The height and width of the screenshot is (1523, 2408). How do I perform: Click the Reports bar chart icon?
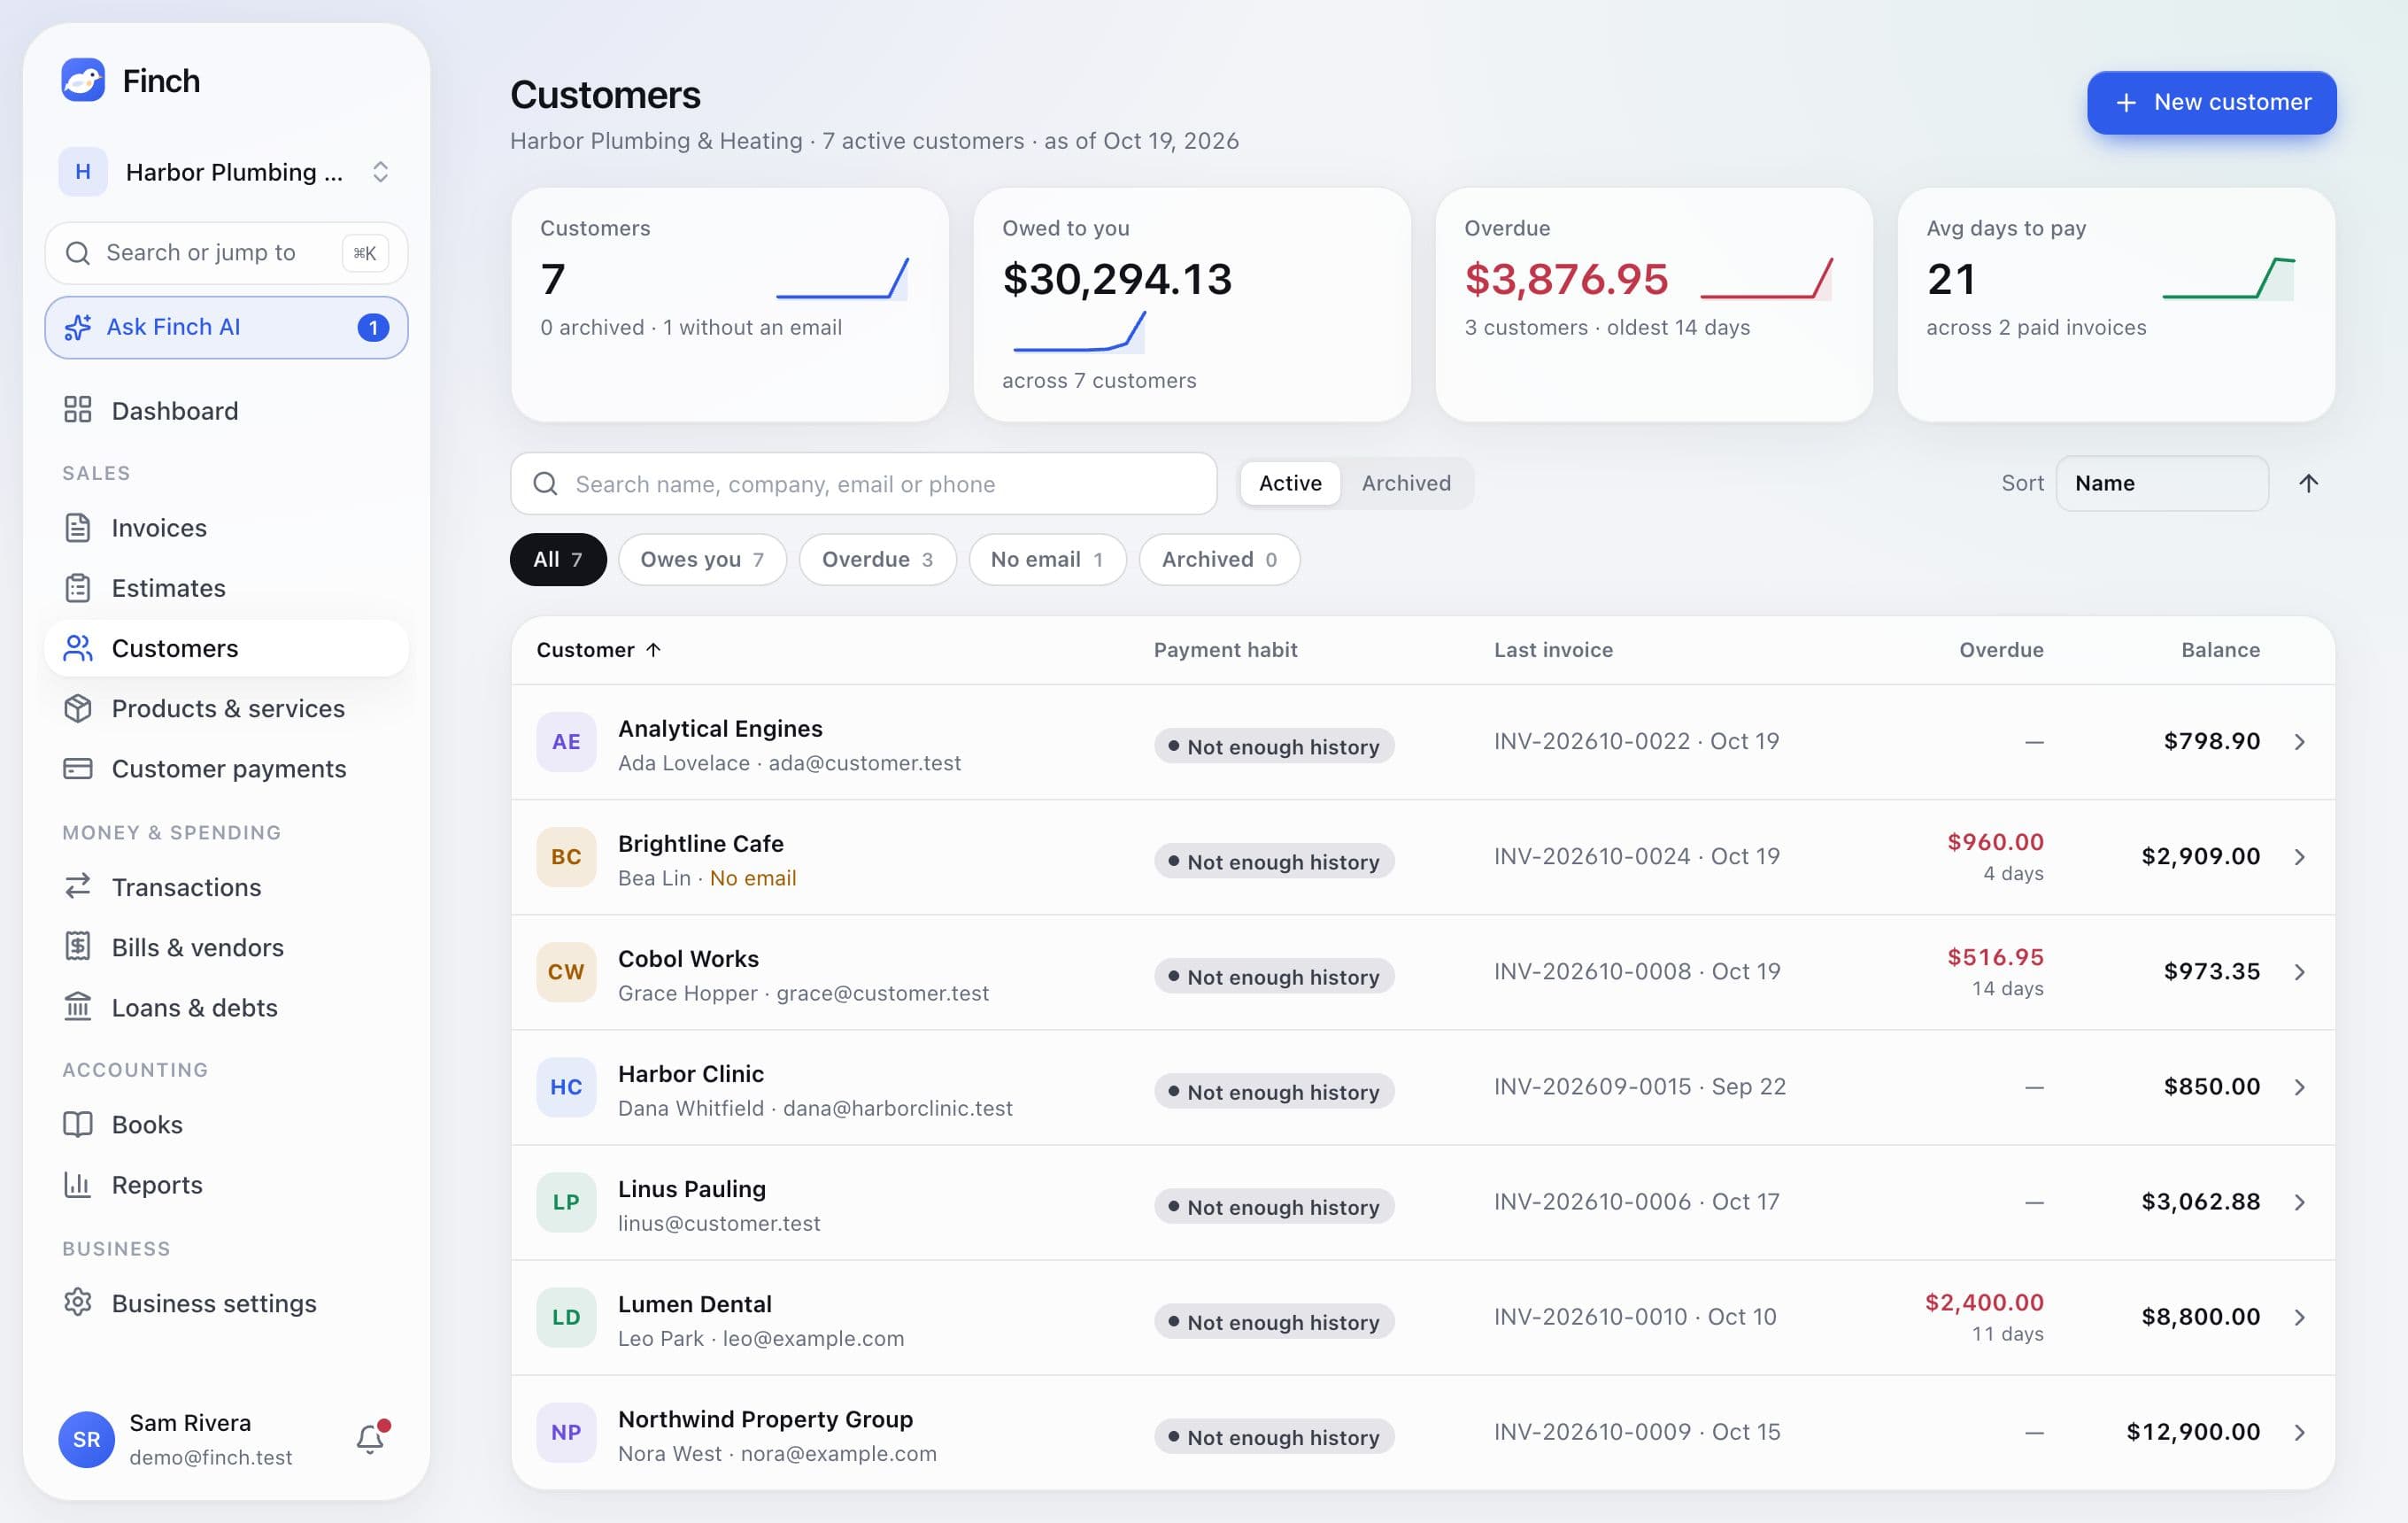(x=78, y=1184)
